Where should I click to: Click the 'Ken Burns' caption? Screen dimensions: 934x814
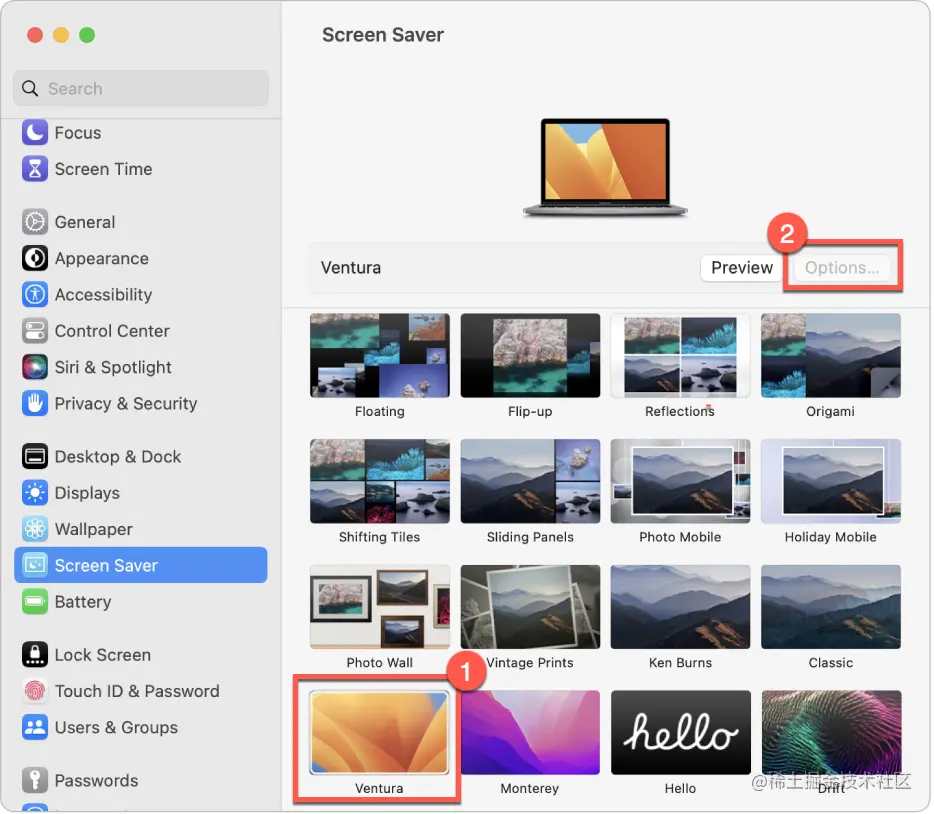(x=680, y=663)
